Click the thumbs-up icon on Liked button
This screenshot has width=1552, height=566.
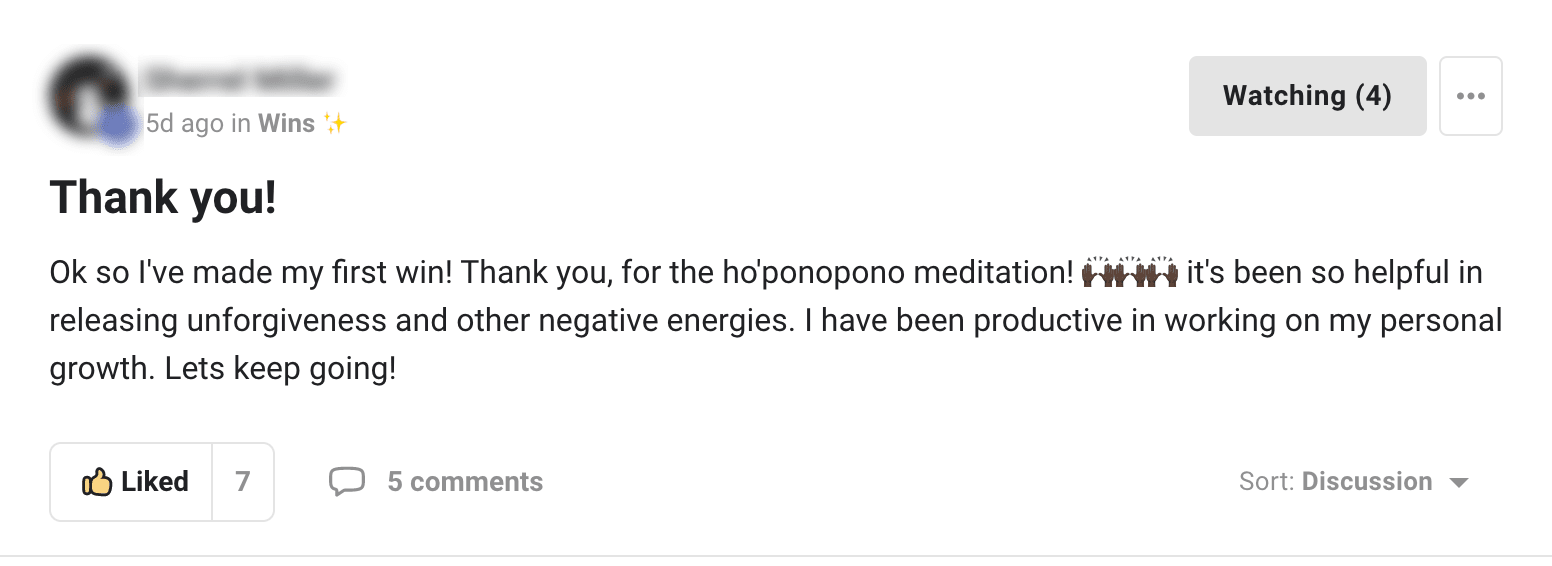click(96, 482)
